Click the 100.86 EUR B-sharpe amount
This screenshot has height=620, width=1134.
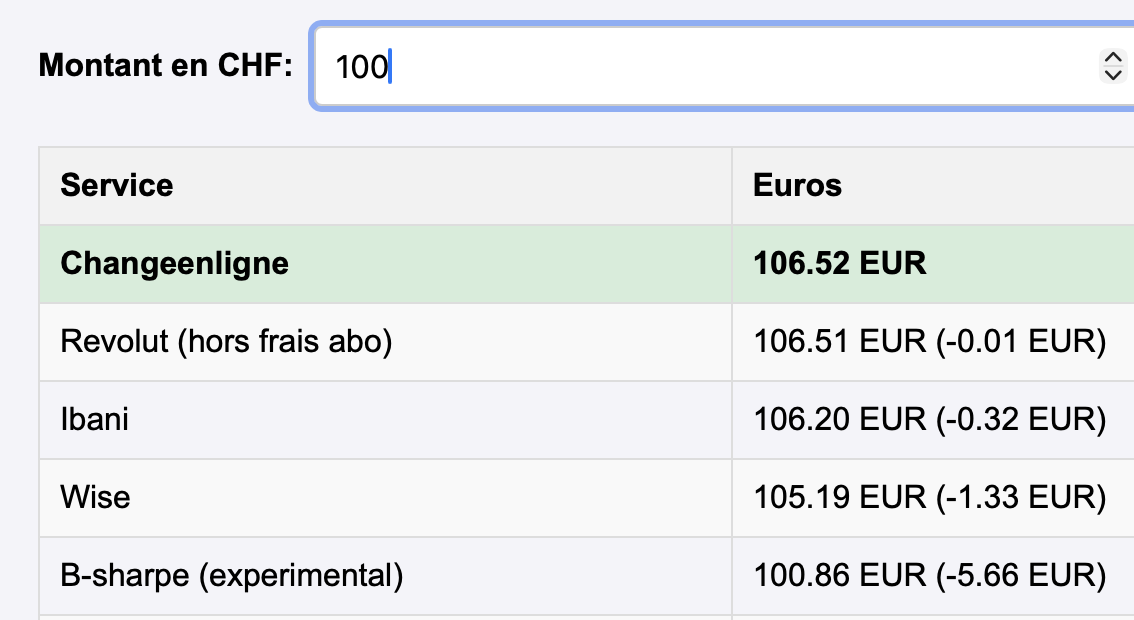[x=840, y=575]
